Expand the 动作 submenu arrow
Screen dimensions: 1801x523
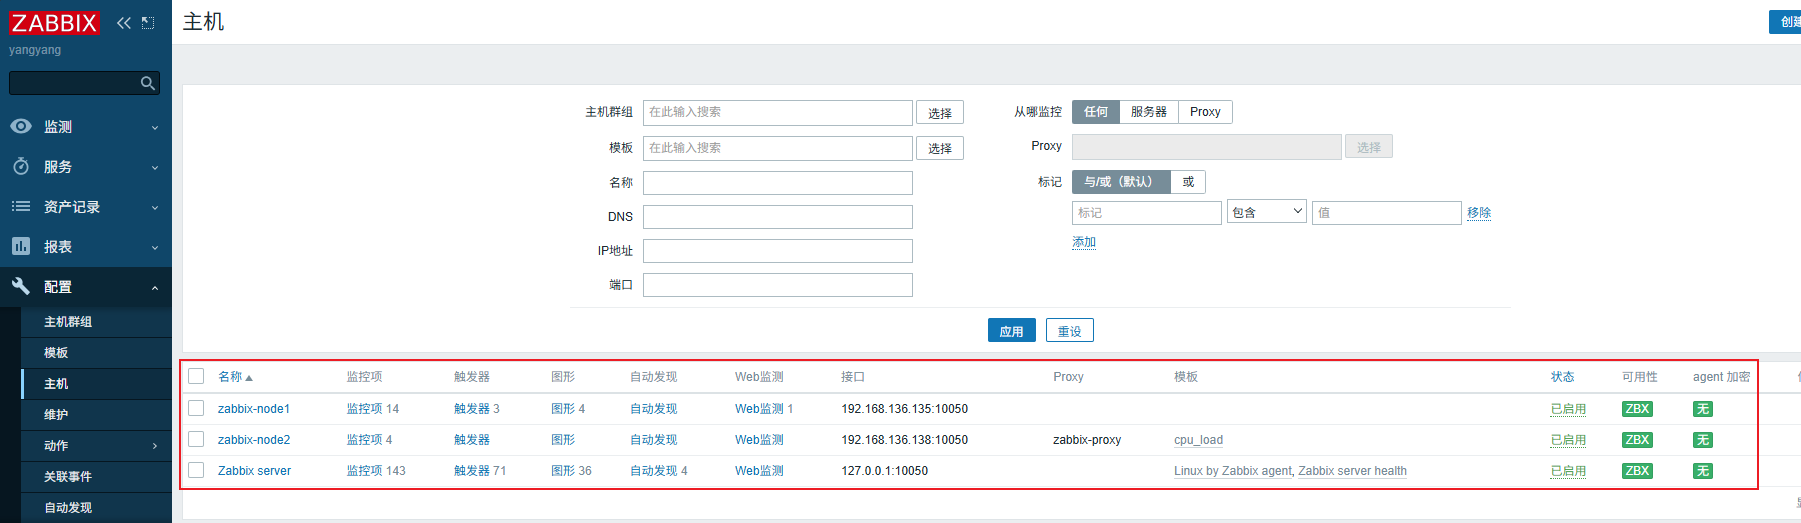pos(155,446)
